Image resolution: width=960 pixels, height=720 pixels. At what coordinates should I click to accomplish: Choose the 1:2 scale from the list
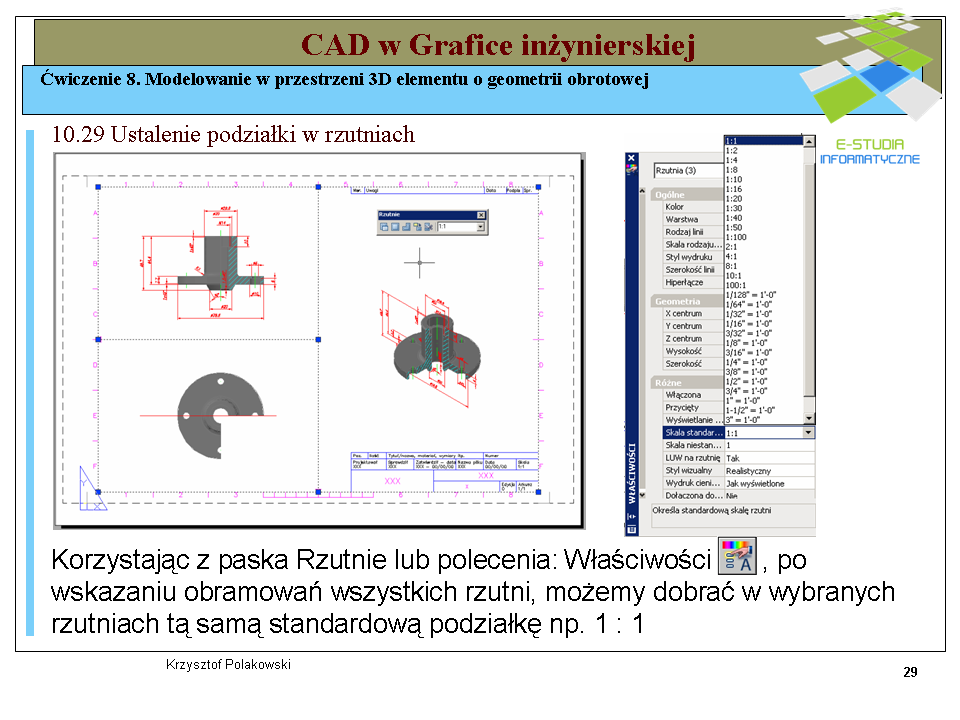[763, 151]
